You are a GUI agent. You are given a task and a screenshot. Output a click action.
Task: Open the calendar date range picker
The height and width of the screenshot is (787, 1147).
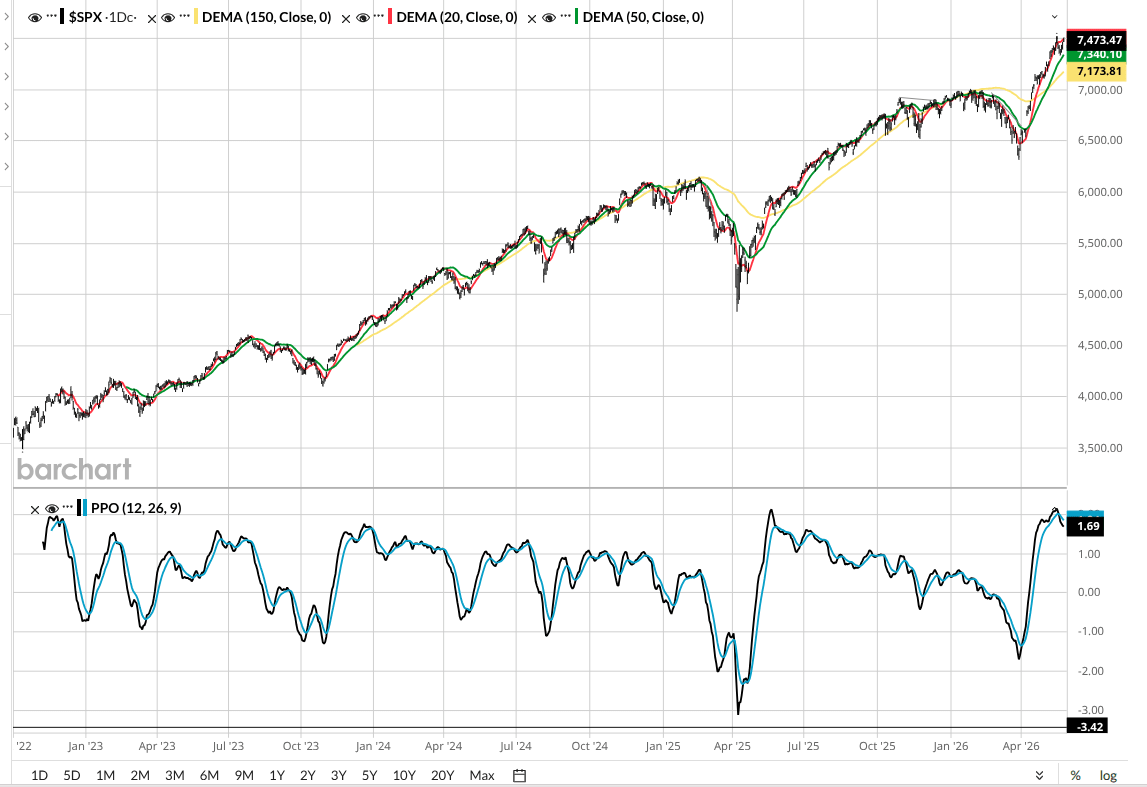click(x=519, y=775)
